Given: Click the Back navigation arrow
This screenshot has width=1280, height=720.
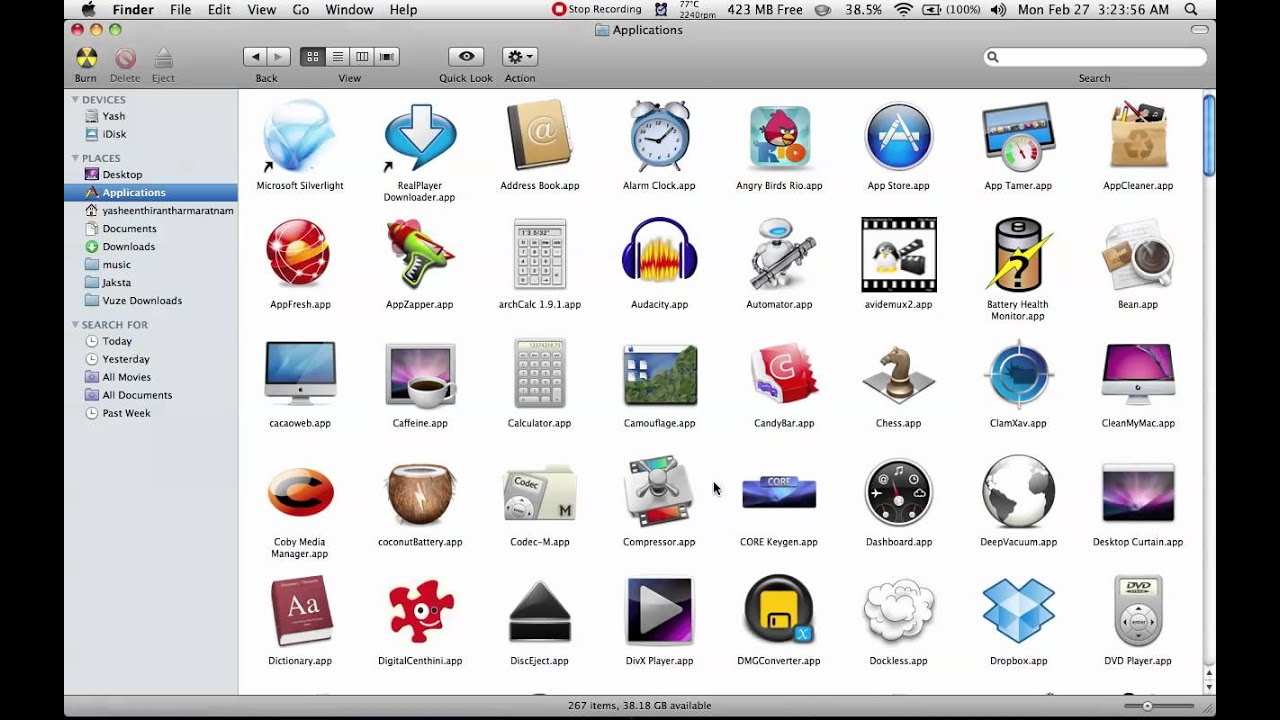Looking at the screenshot, I should [255, 57].
